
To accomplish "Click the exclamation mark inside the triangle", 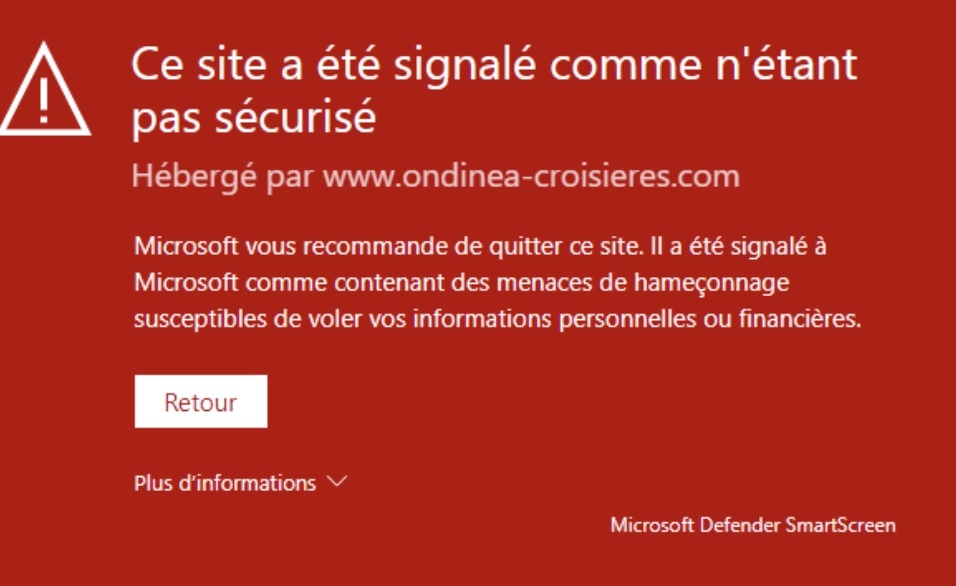I will [x=44, y=99].
